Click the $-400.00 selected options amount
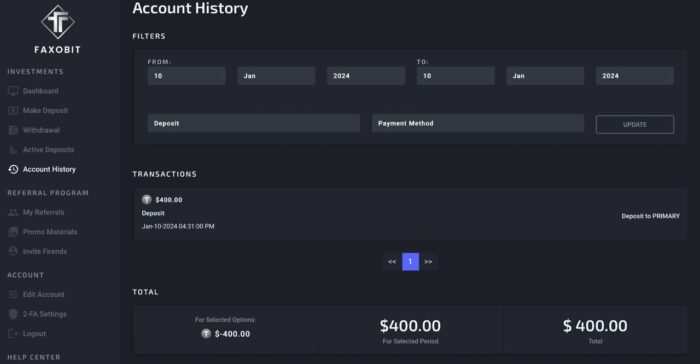Viewport: 700px width, 364px height. 232,334
